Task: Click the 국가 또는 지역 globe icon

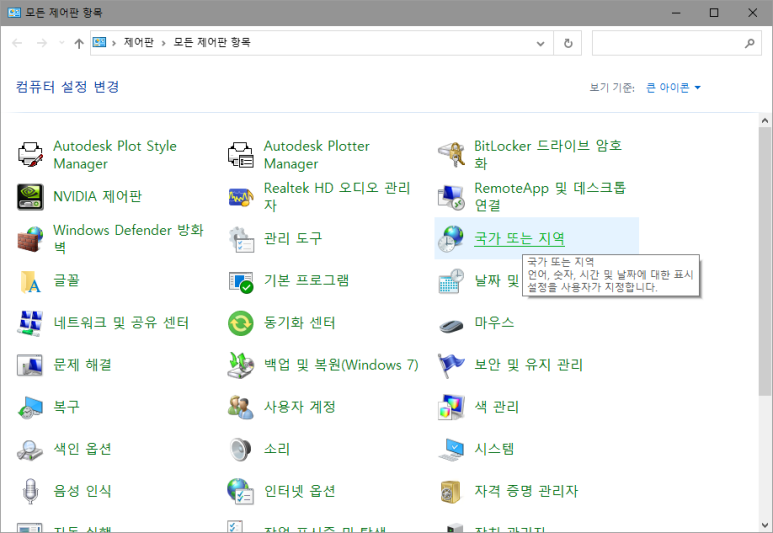Action: [451, 239]
